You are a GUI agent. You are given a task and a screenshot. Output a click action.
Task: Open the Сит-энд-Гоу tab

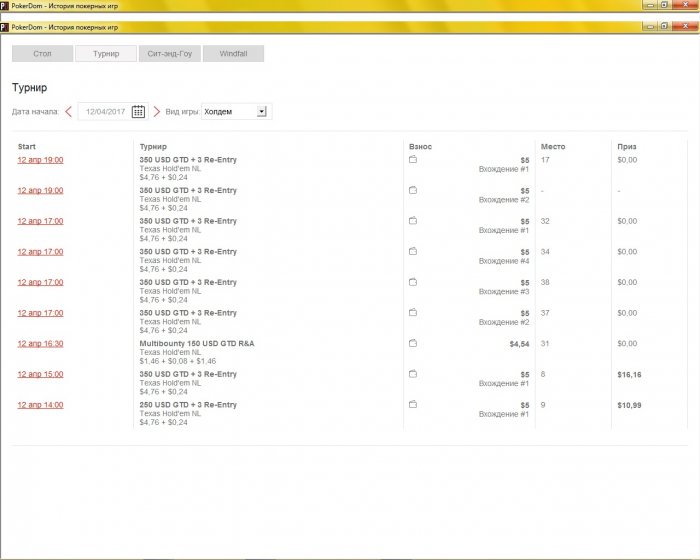[x=169, y=54]
